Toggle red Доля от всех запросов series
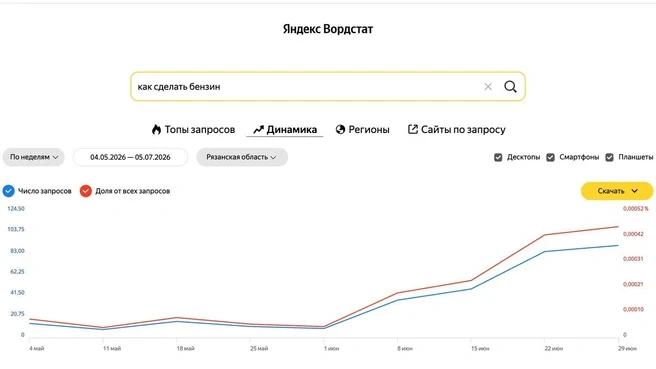Viewport: 656px width, 369px height. pyautogui.click(x=86, y=191)
